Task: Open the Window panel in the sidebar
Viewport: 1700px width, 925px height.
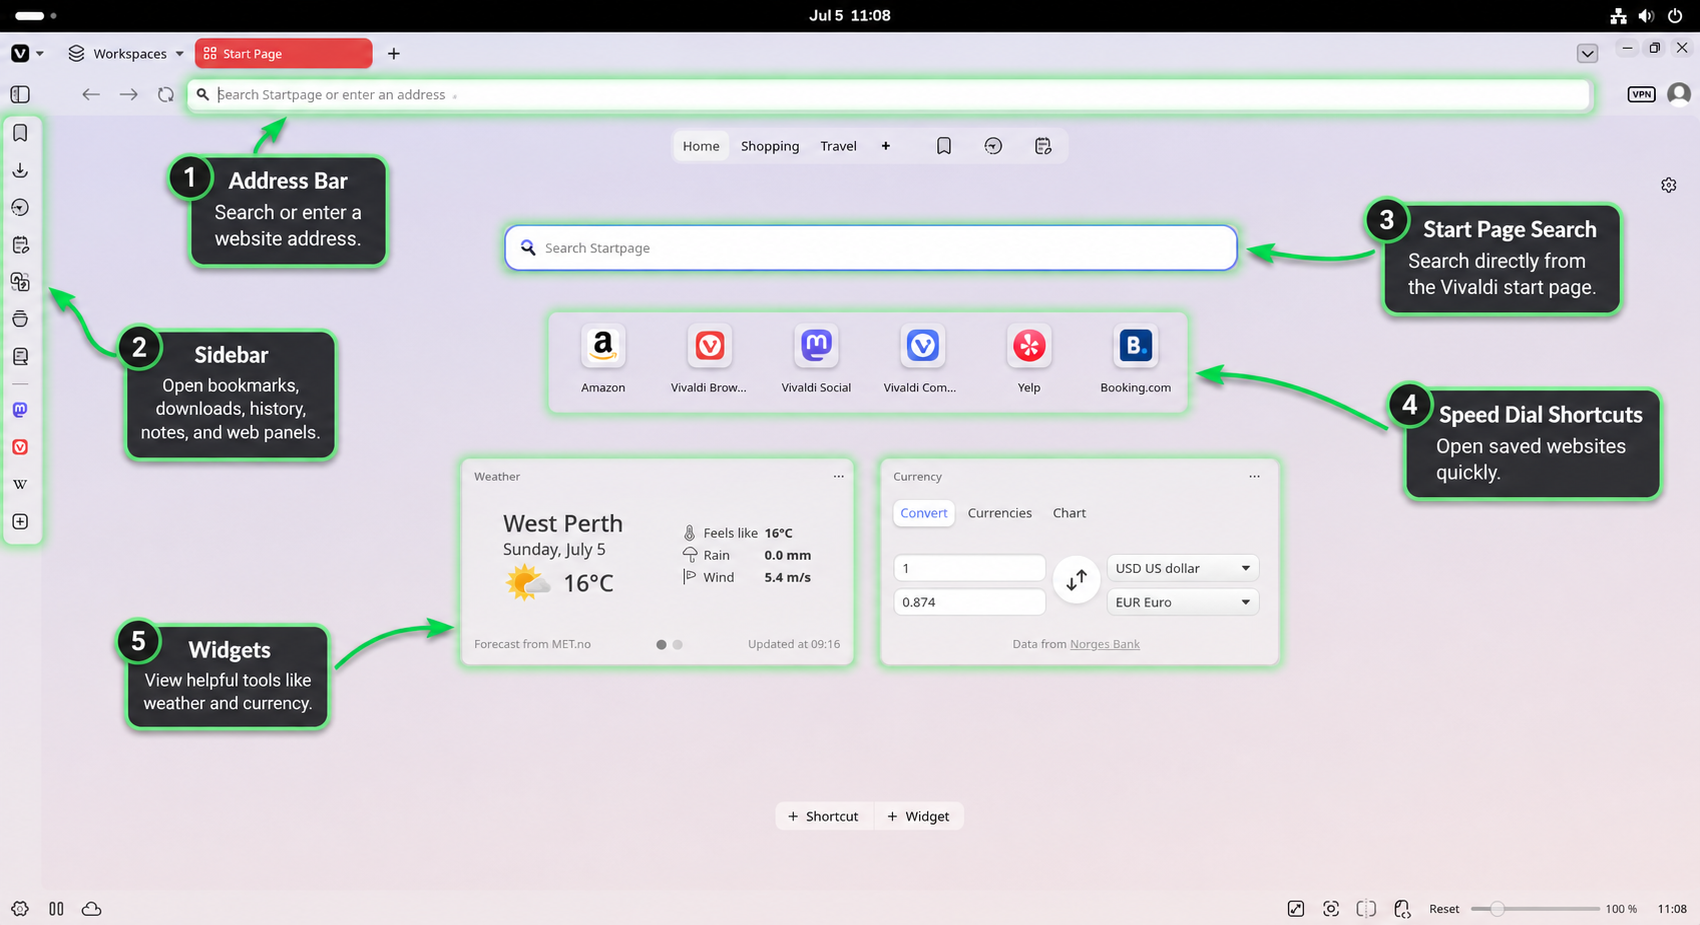Action: [x=20, y=319]
